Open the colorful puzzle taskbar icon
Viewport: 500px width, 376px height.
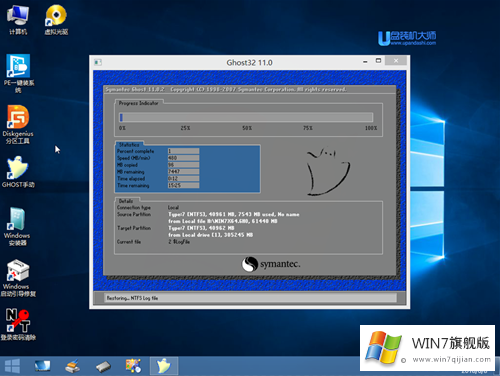(x=133, y=366)
